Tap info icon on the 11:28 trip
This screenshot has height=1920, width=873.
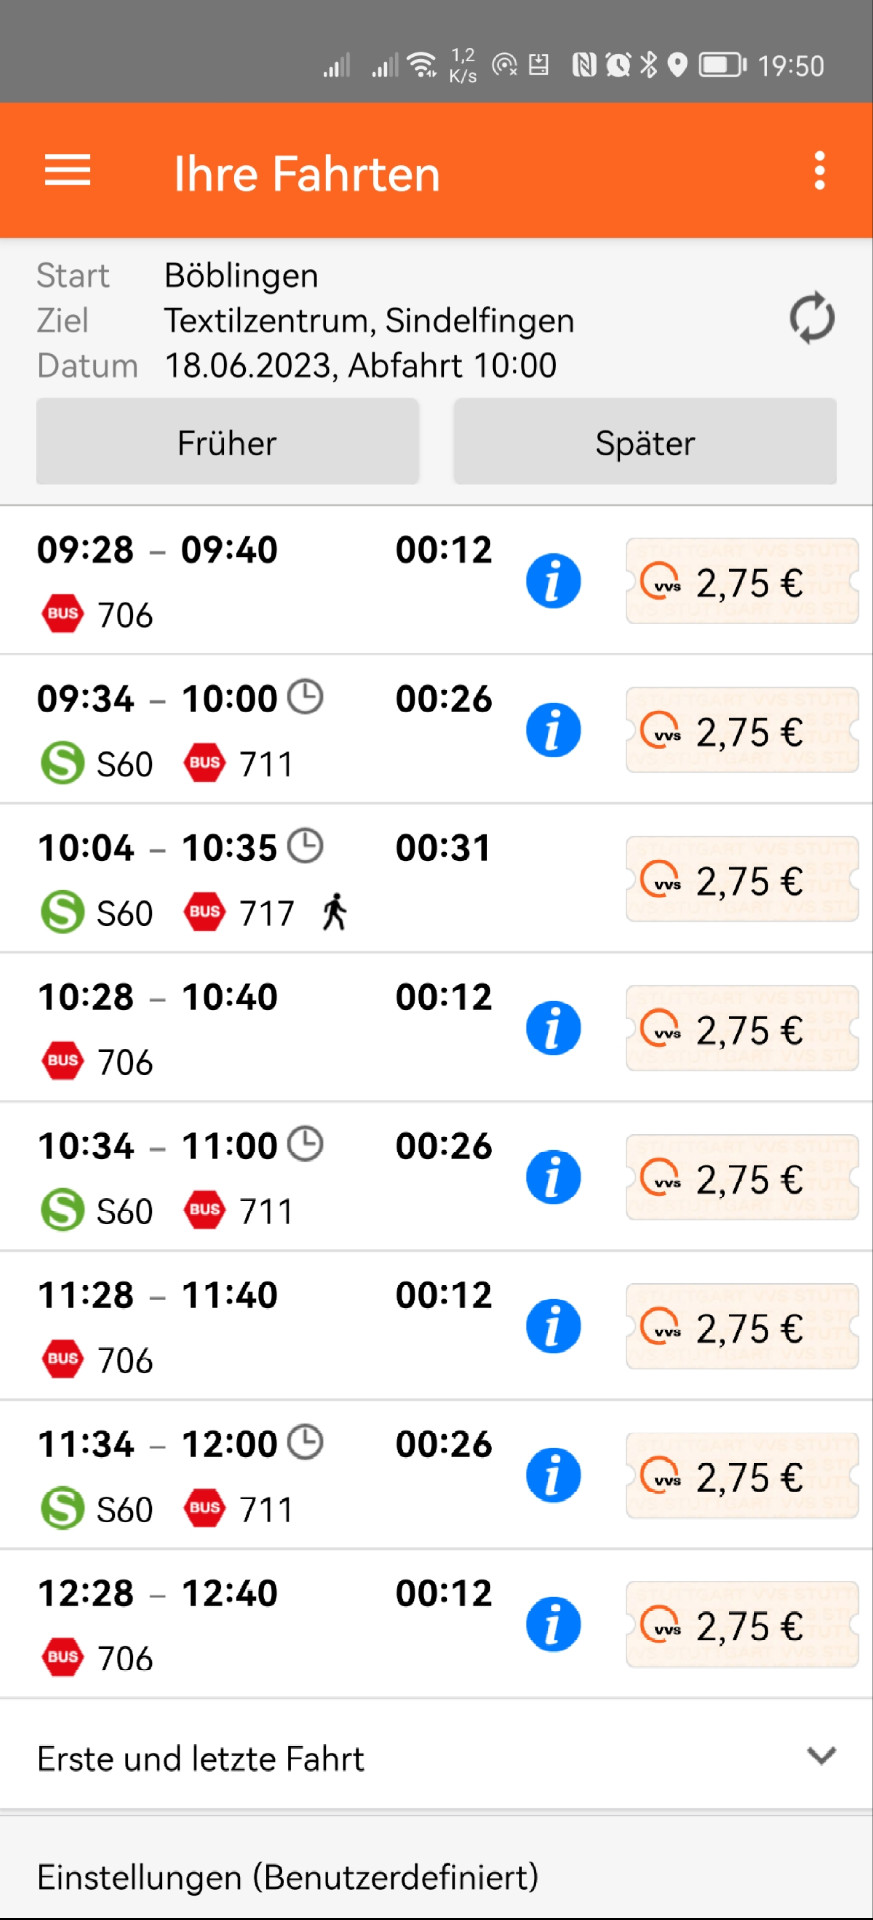[553, 1326]
